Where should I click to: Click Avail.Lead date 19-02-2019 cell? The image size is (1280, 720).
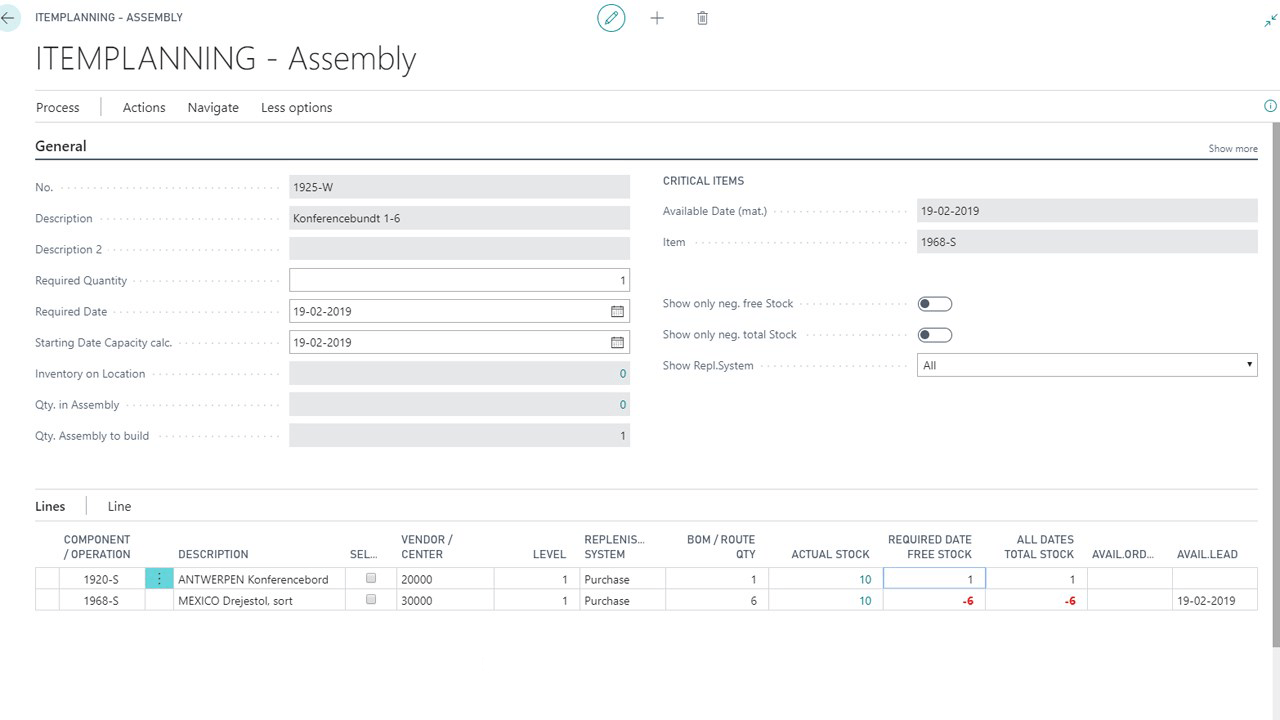pyautogui.click(x=1215, y=601)
